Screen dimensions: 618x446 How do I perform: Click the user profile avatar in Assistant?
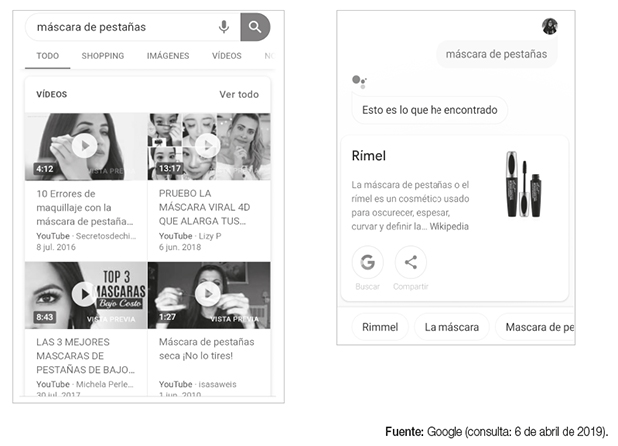550,26
